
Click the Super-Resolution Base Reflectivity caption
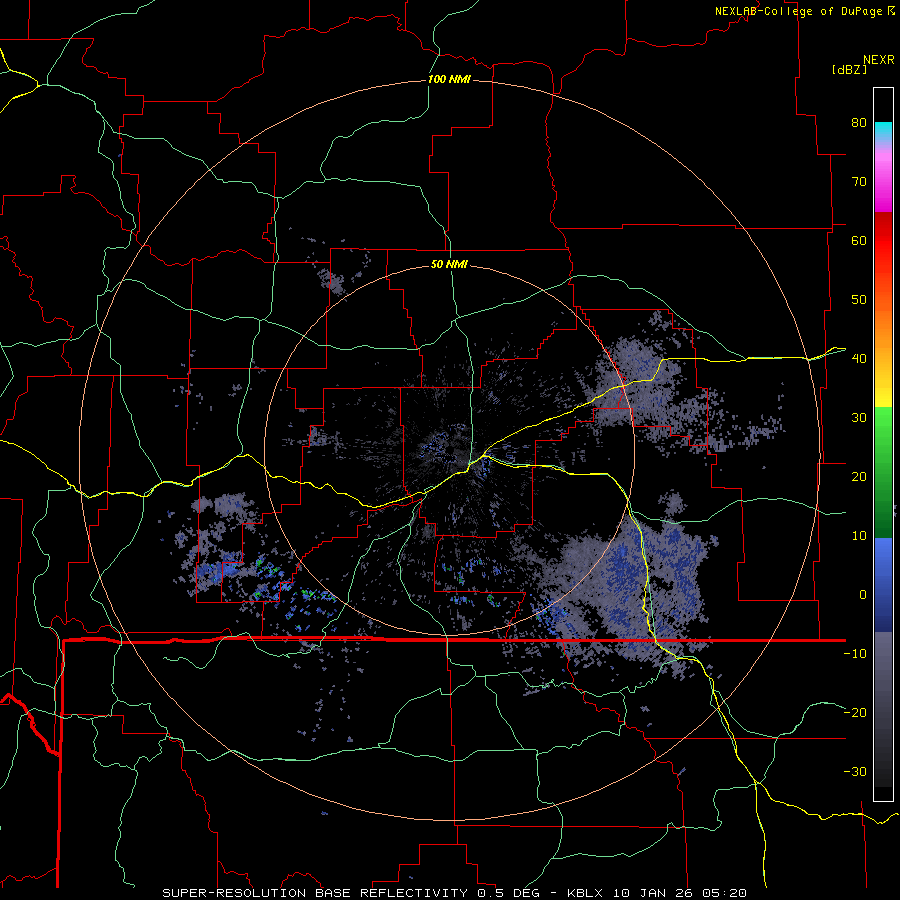pos(455,893)
